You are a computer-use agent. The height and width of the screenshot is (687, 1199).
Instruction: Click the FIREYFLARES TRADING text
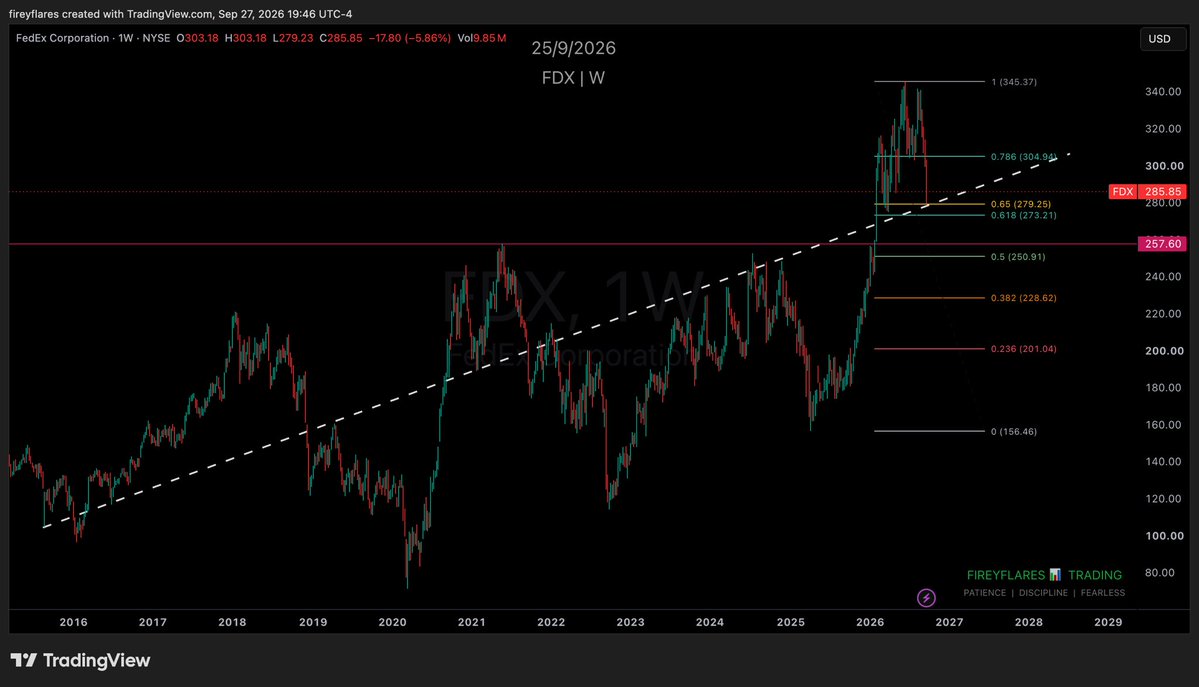click(x=1044, y=575)
